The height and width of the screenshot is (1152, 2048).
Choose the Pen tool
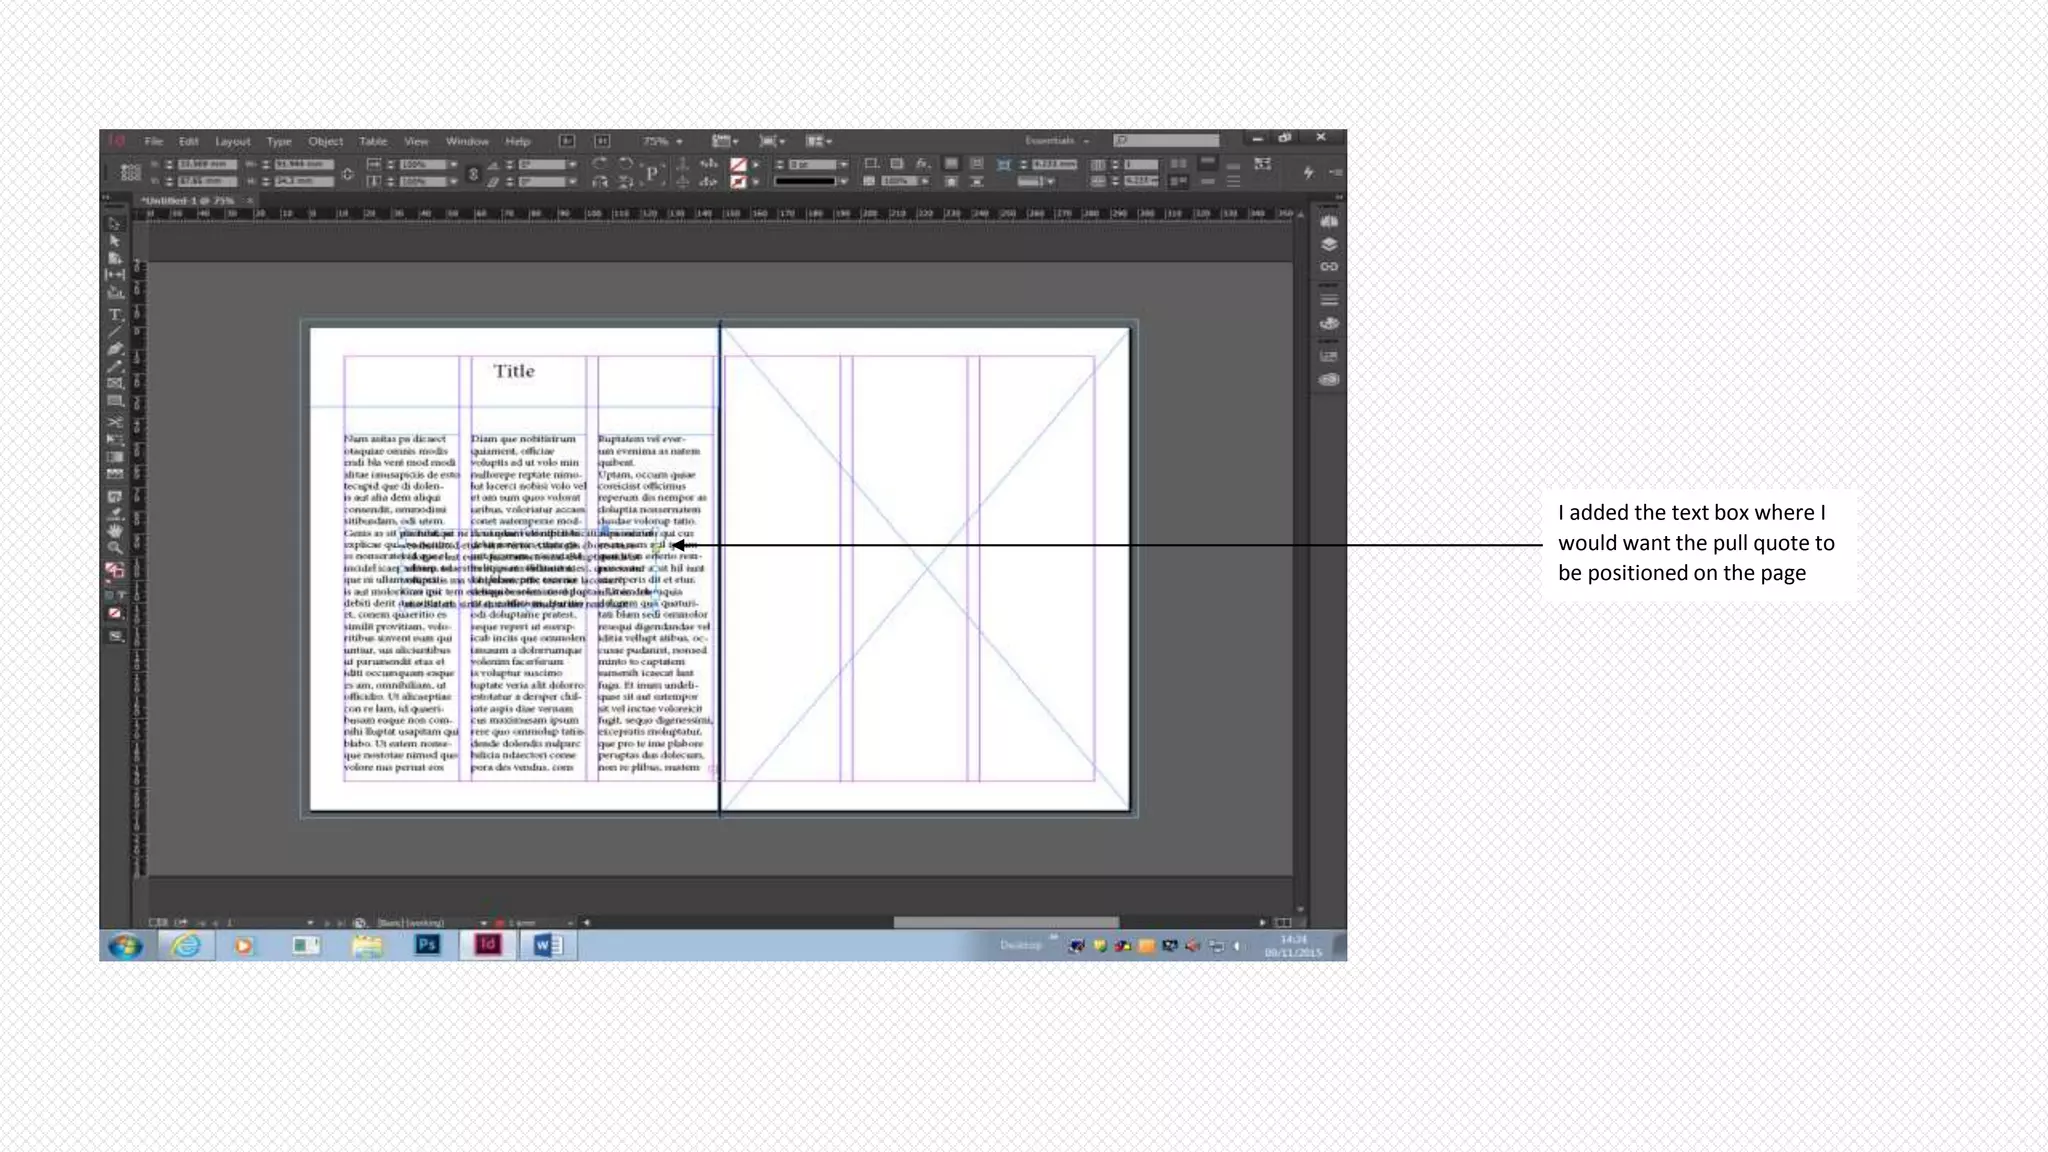click(115, 349)
